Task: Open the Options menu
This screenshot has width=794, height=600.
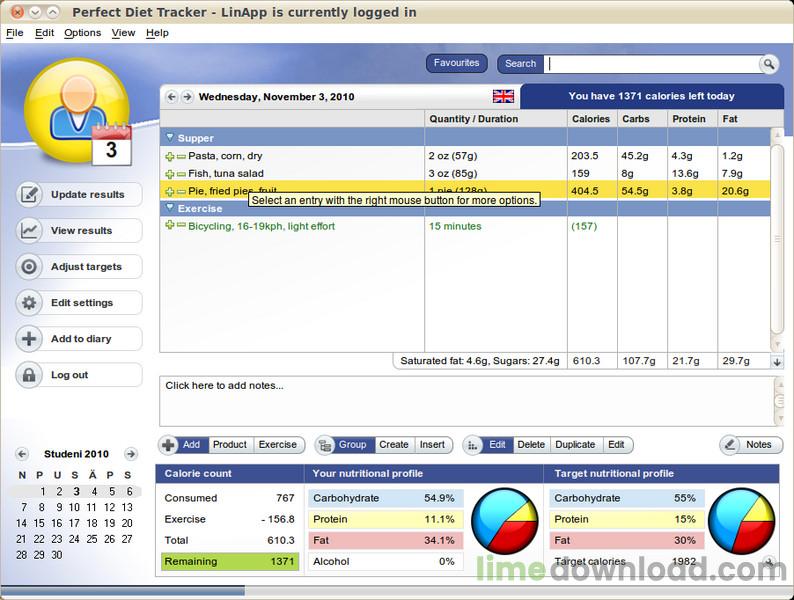Action: 83,33
